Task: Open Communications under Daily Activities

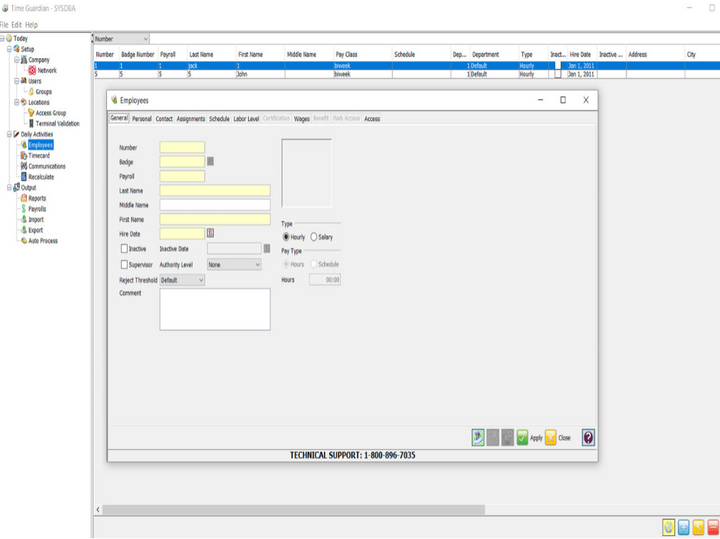Action: (46, 166)
